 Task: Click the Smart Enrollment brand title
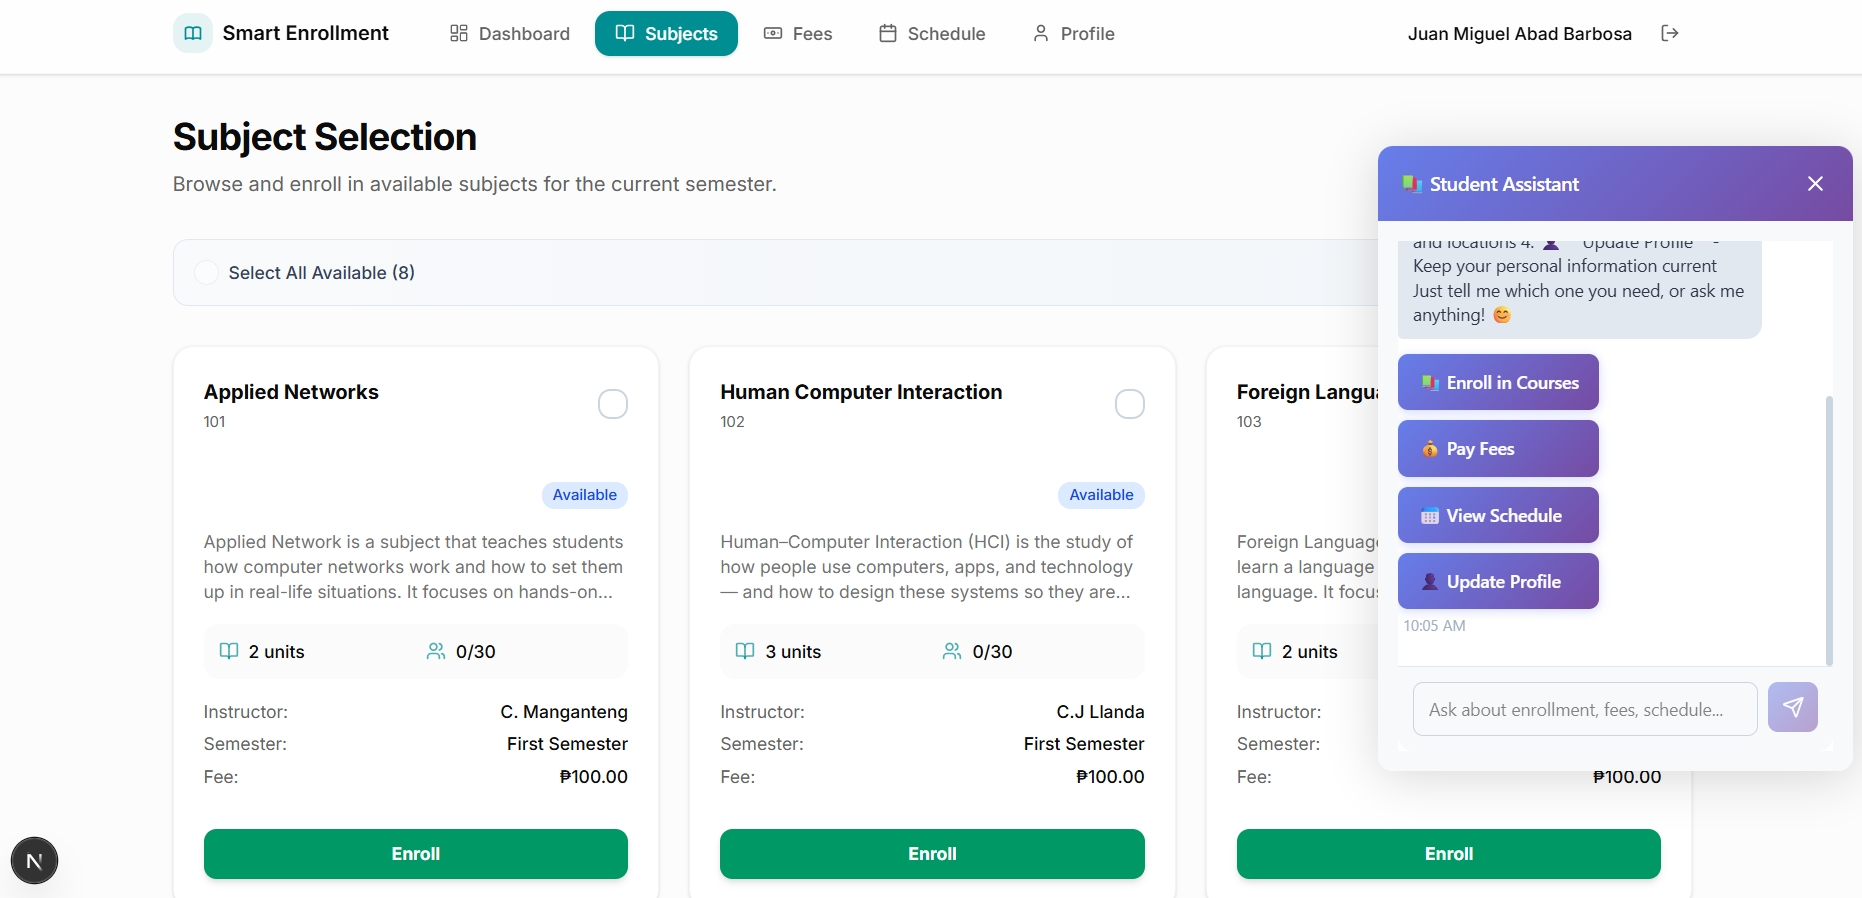click(x=305, y=33)
